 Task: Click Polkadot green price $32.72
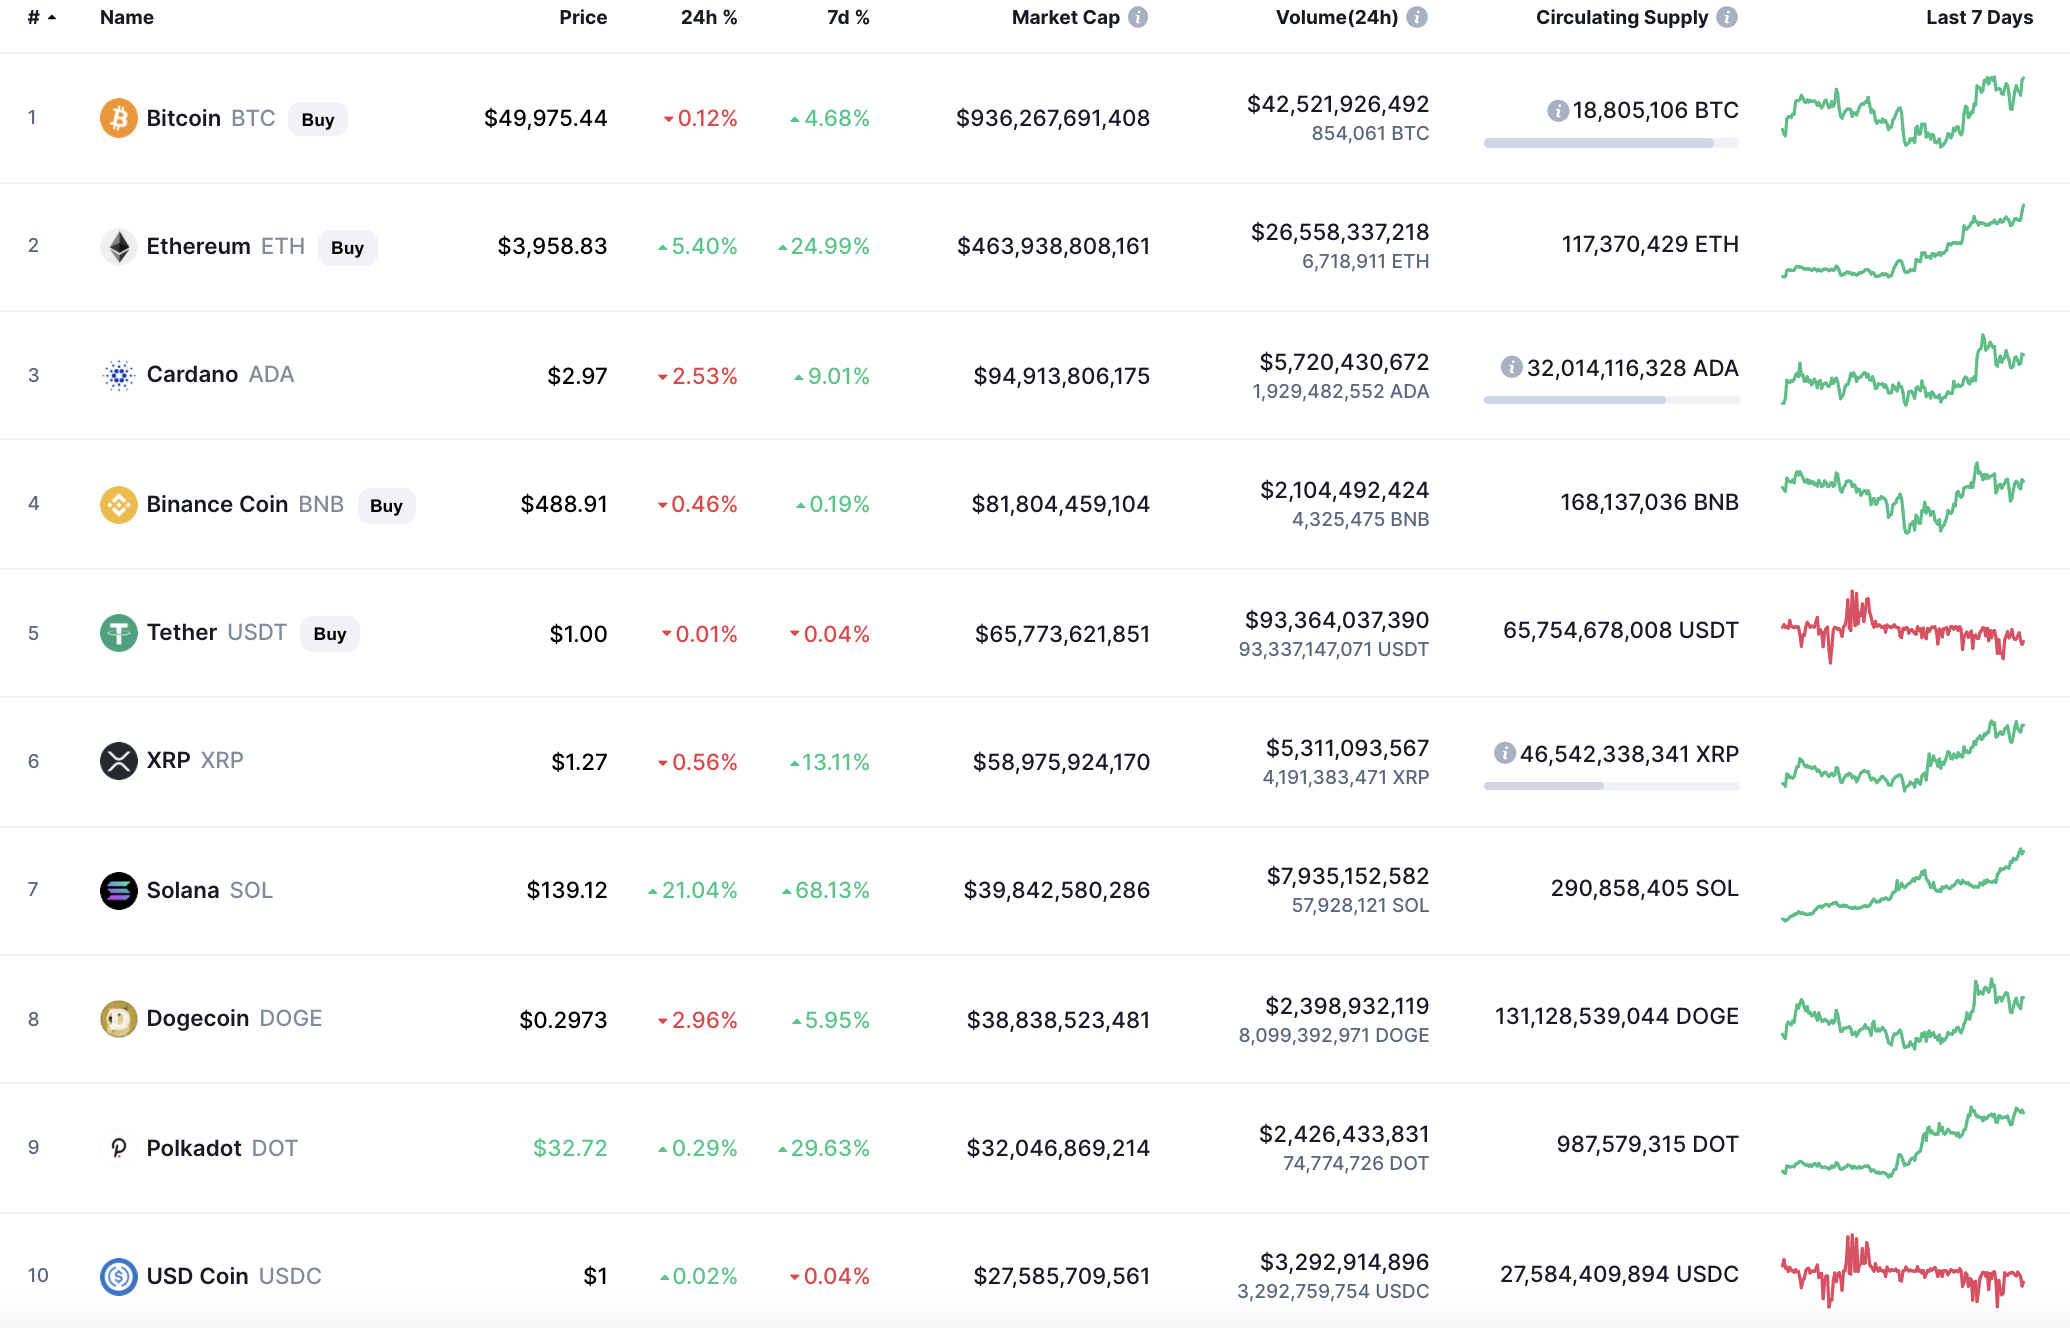[x=570, y=1148]
